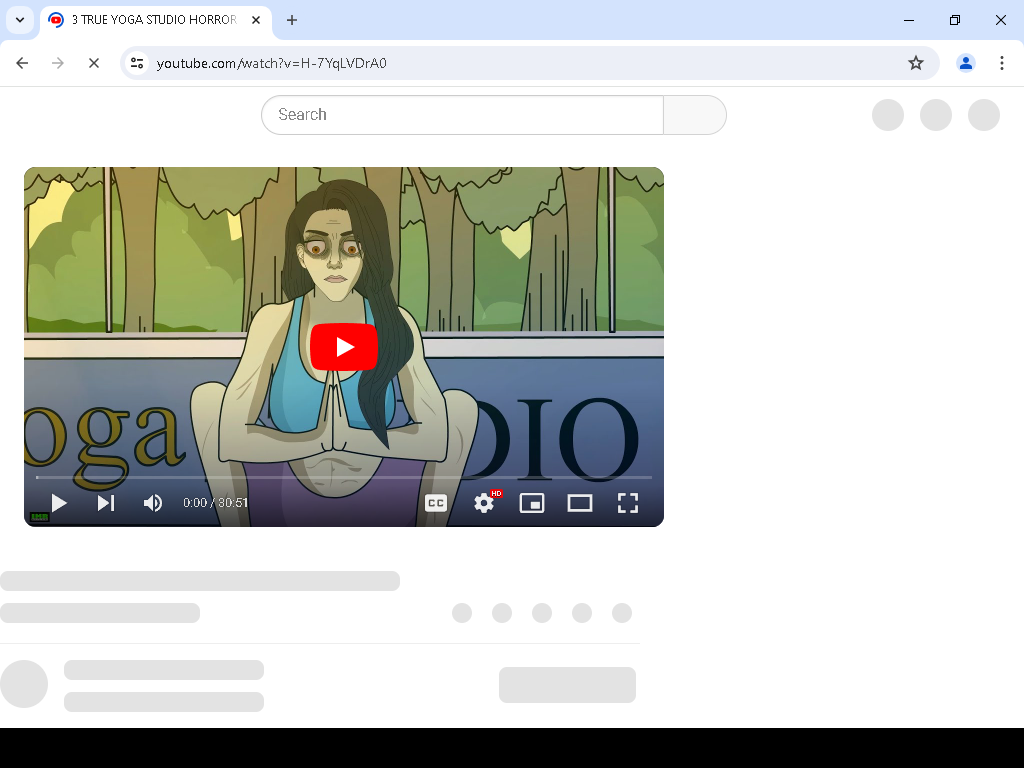Play the video using the control bar
The width and height of the screenshot is (1024, 768).
point(59,503)
